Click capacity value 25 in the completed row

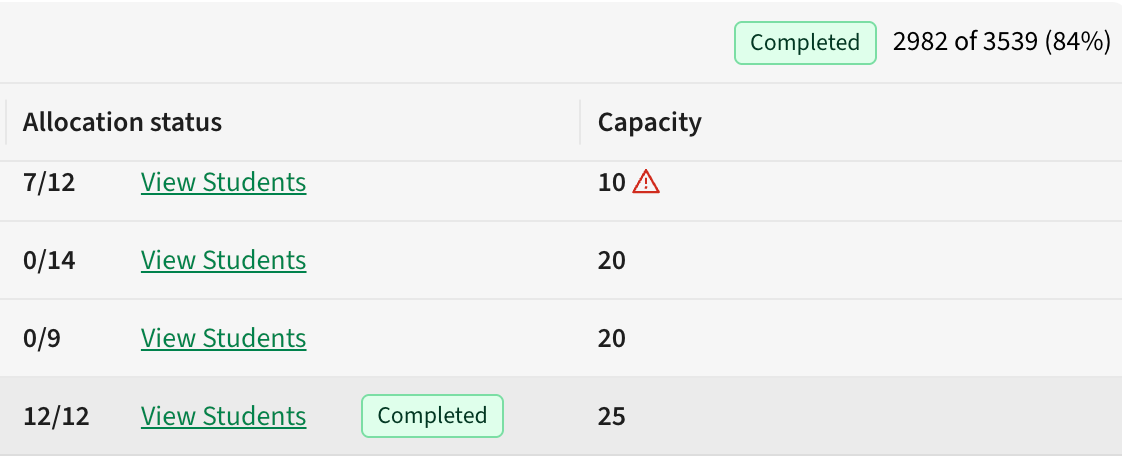(611, 416)
